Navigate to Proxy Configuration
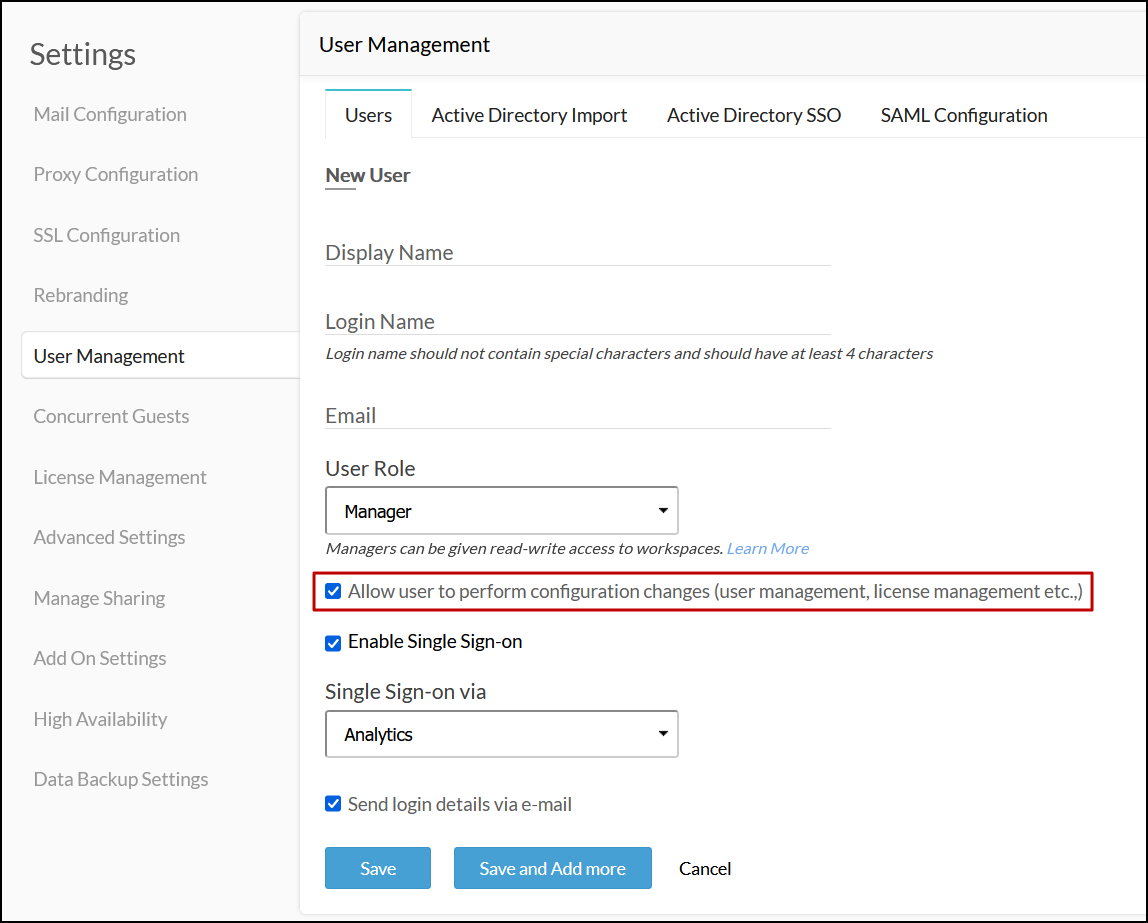 (116, 174)
